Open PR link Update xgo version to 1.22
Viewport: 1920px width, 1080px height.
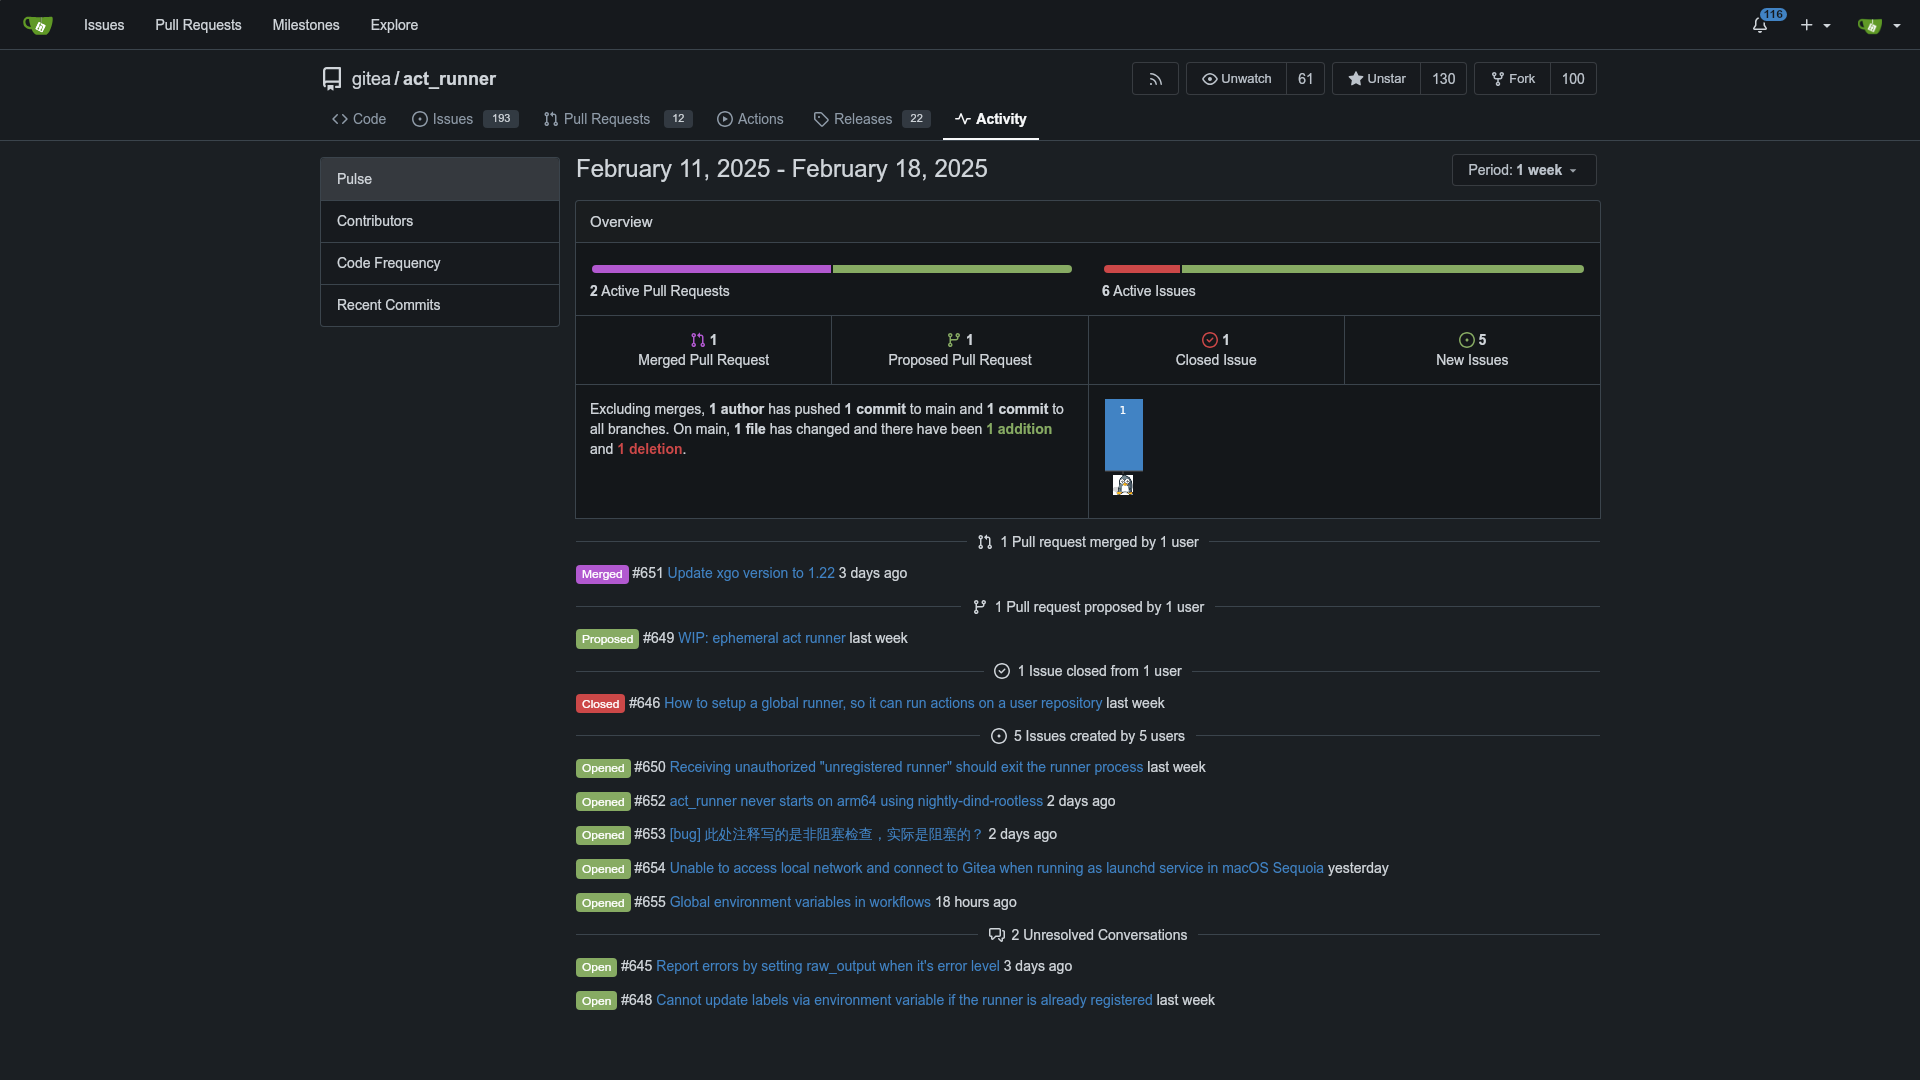pyautogui.click(x=750, y=573)
